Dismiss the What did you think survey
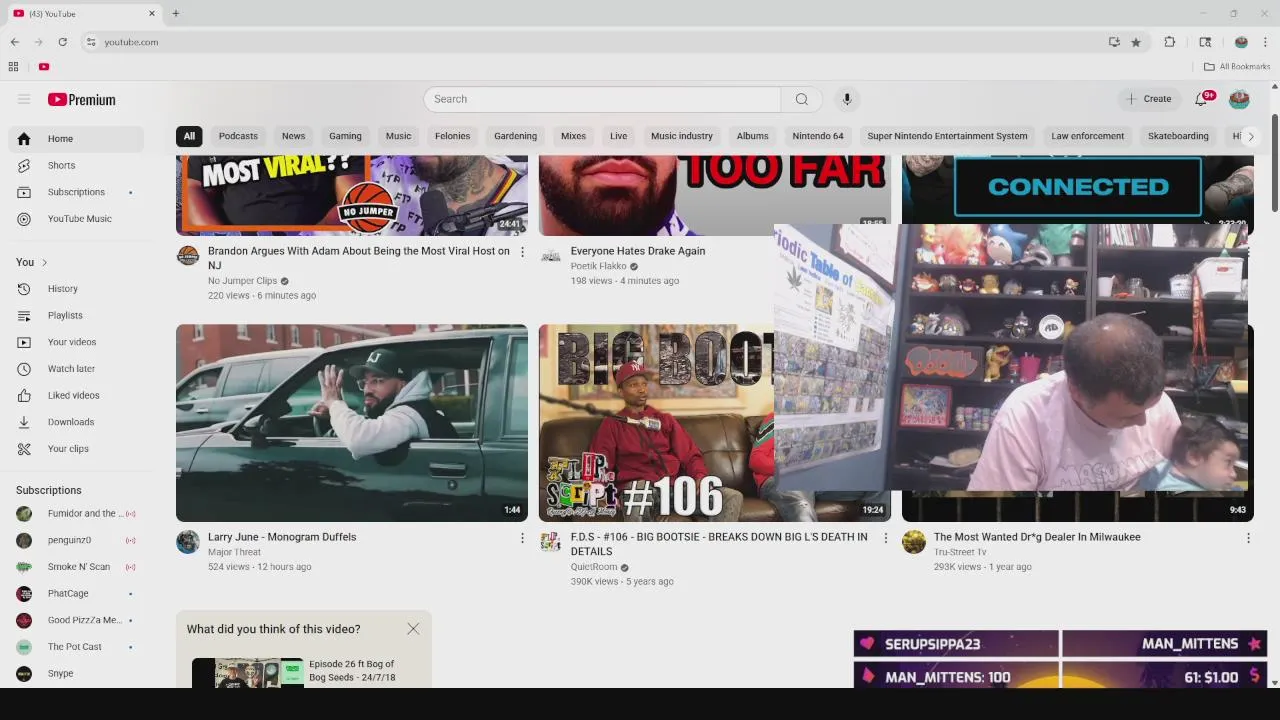This screenshot has height=720, width=1280. click(x=413, y=629)
